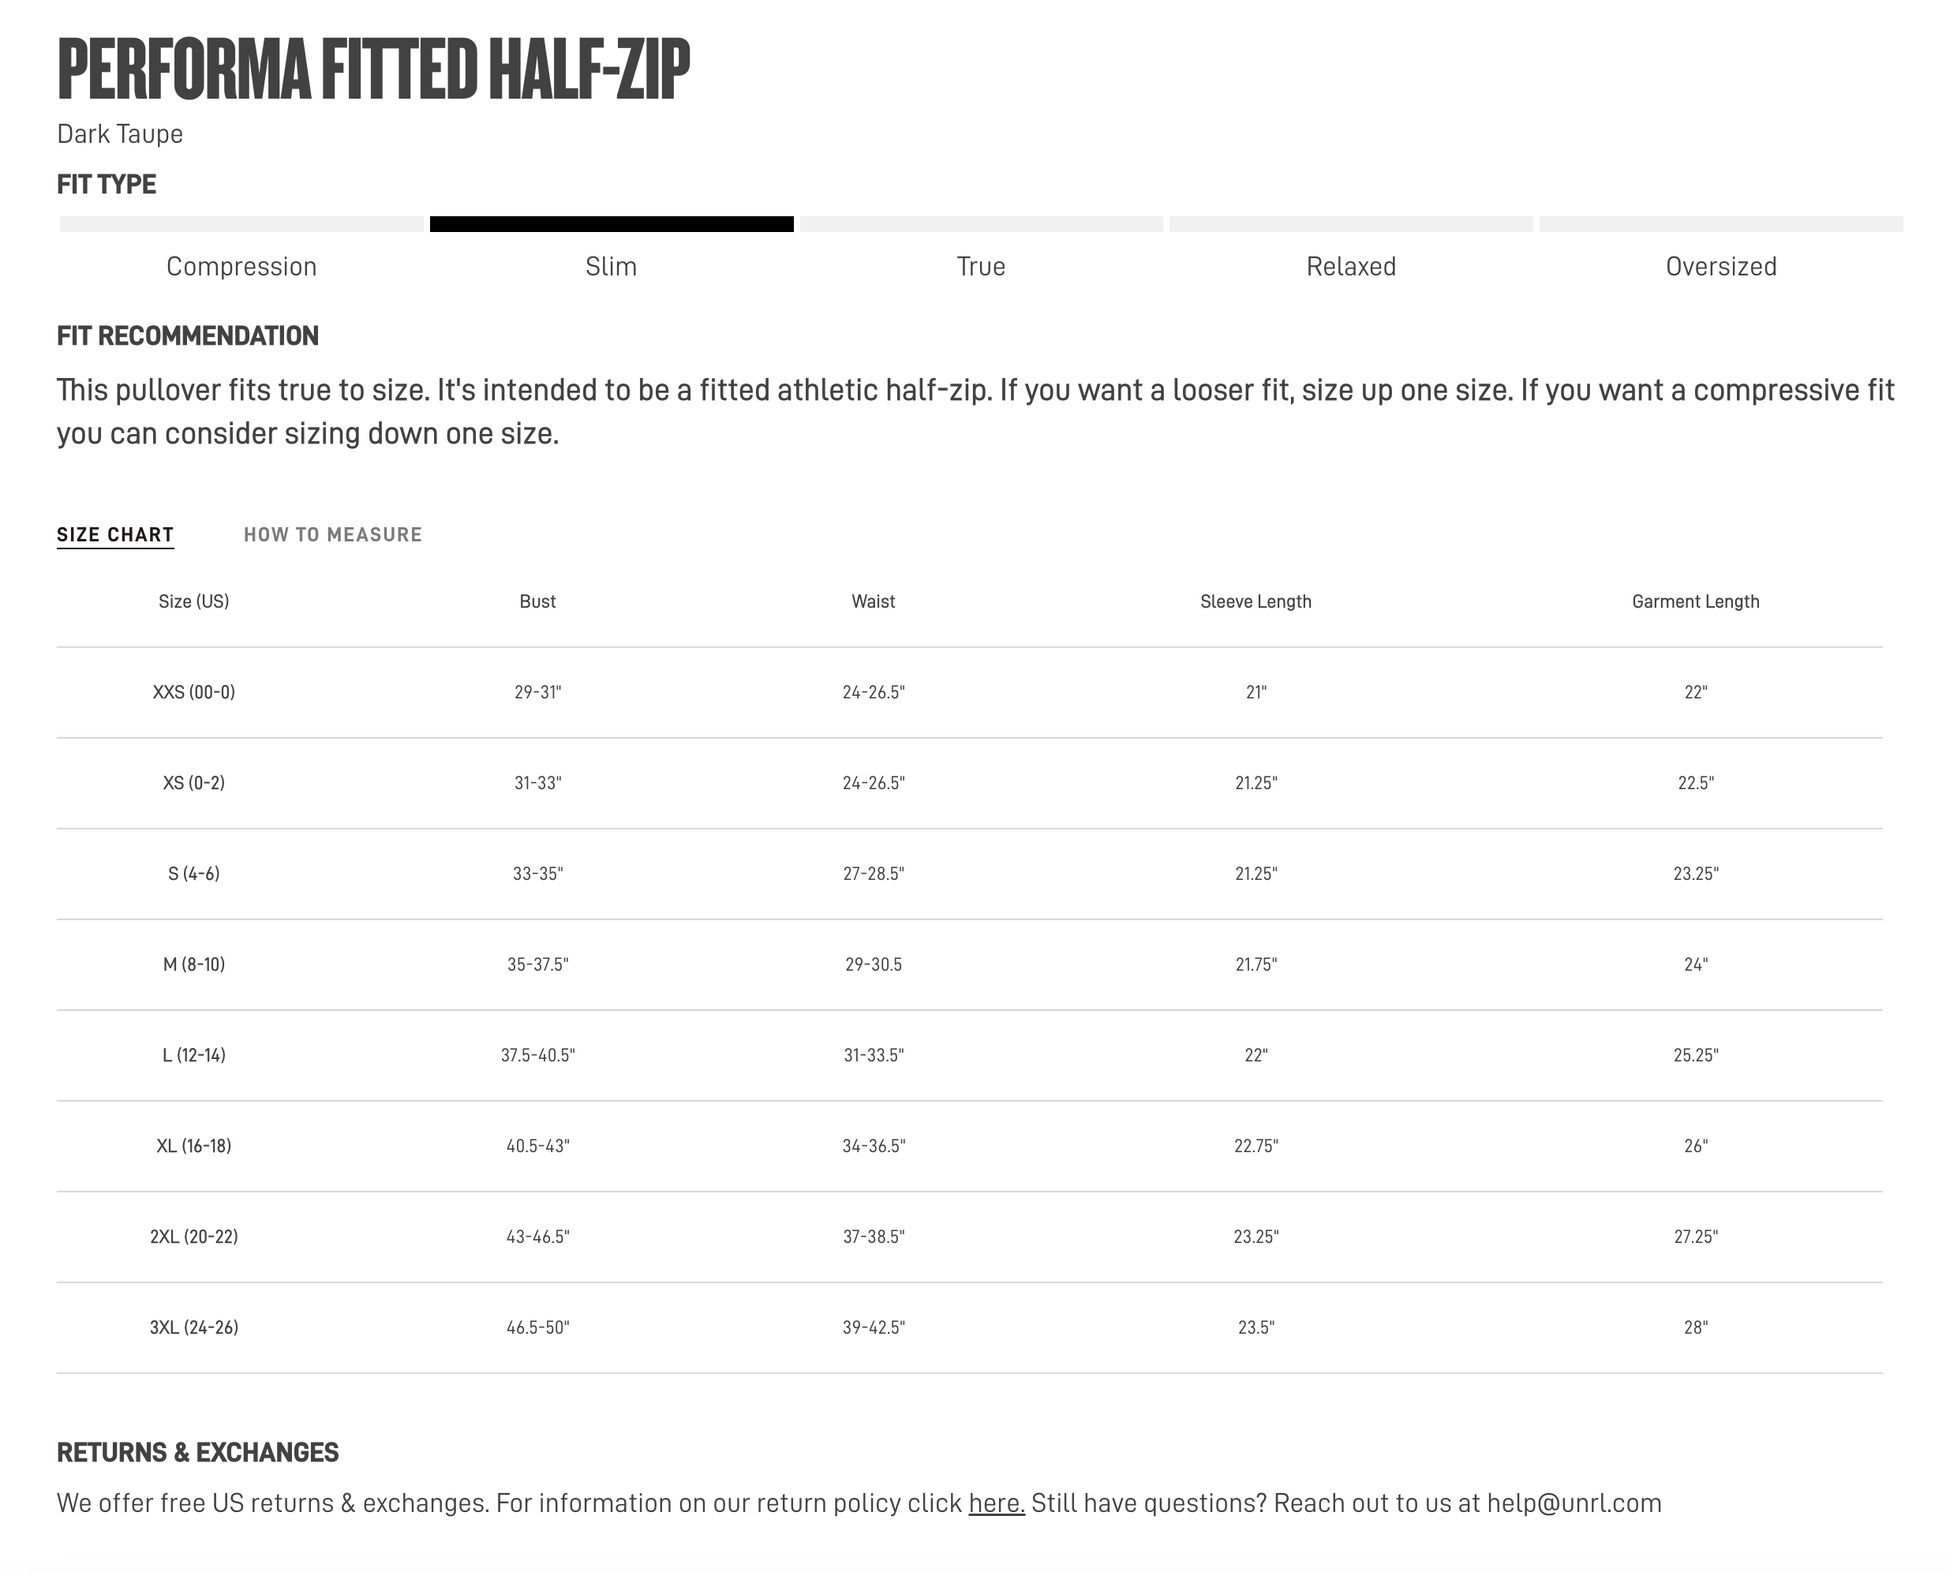Open the How to Measure tab
This screenshot has width=1946, height=1572.
point(332,535)
